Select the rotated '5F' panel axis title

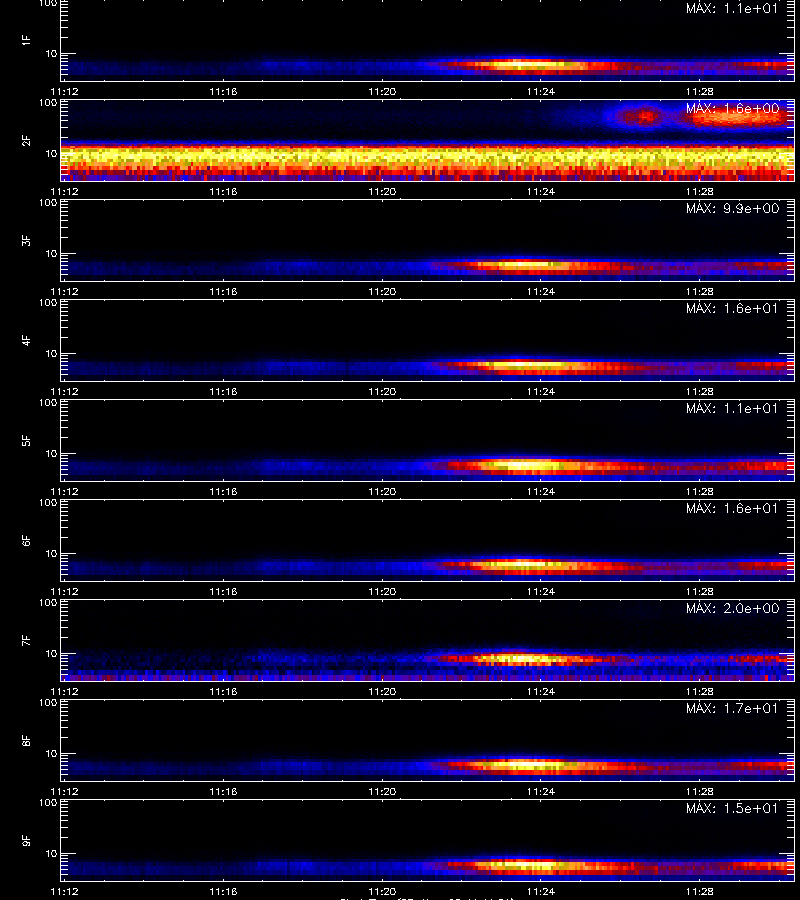(x=26, y=440)
